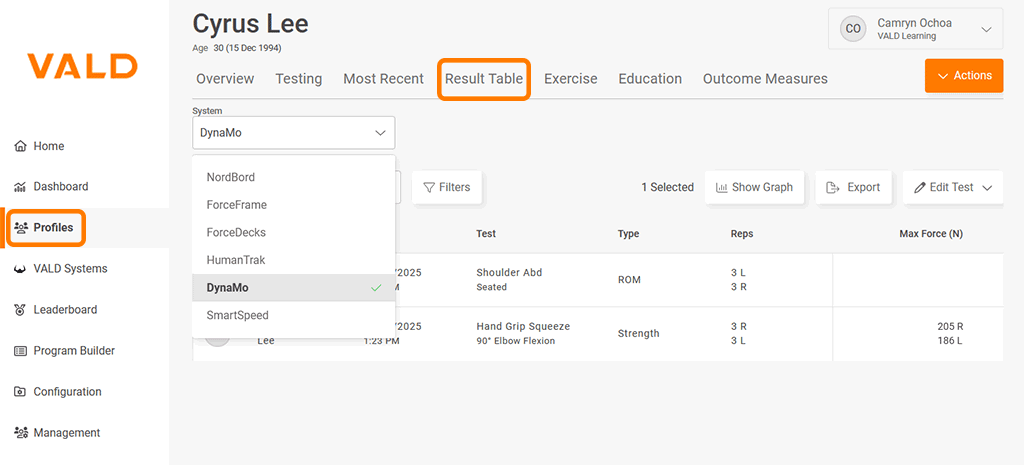1024x465 pixels.
Task: Open the orange Actions menu
Action: [964, 76]
